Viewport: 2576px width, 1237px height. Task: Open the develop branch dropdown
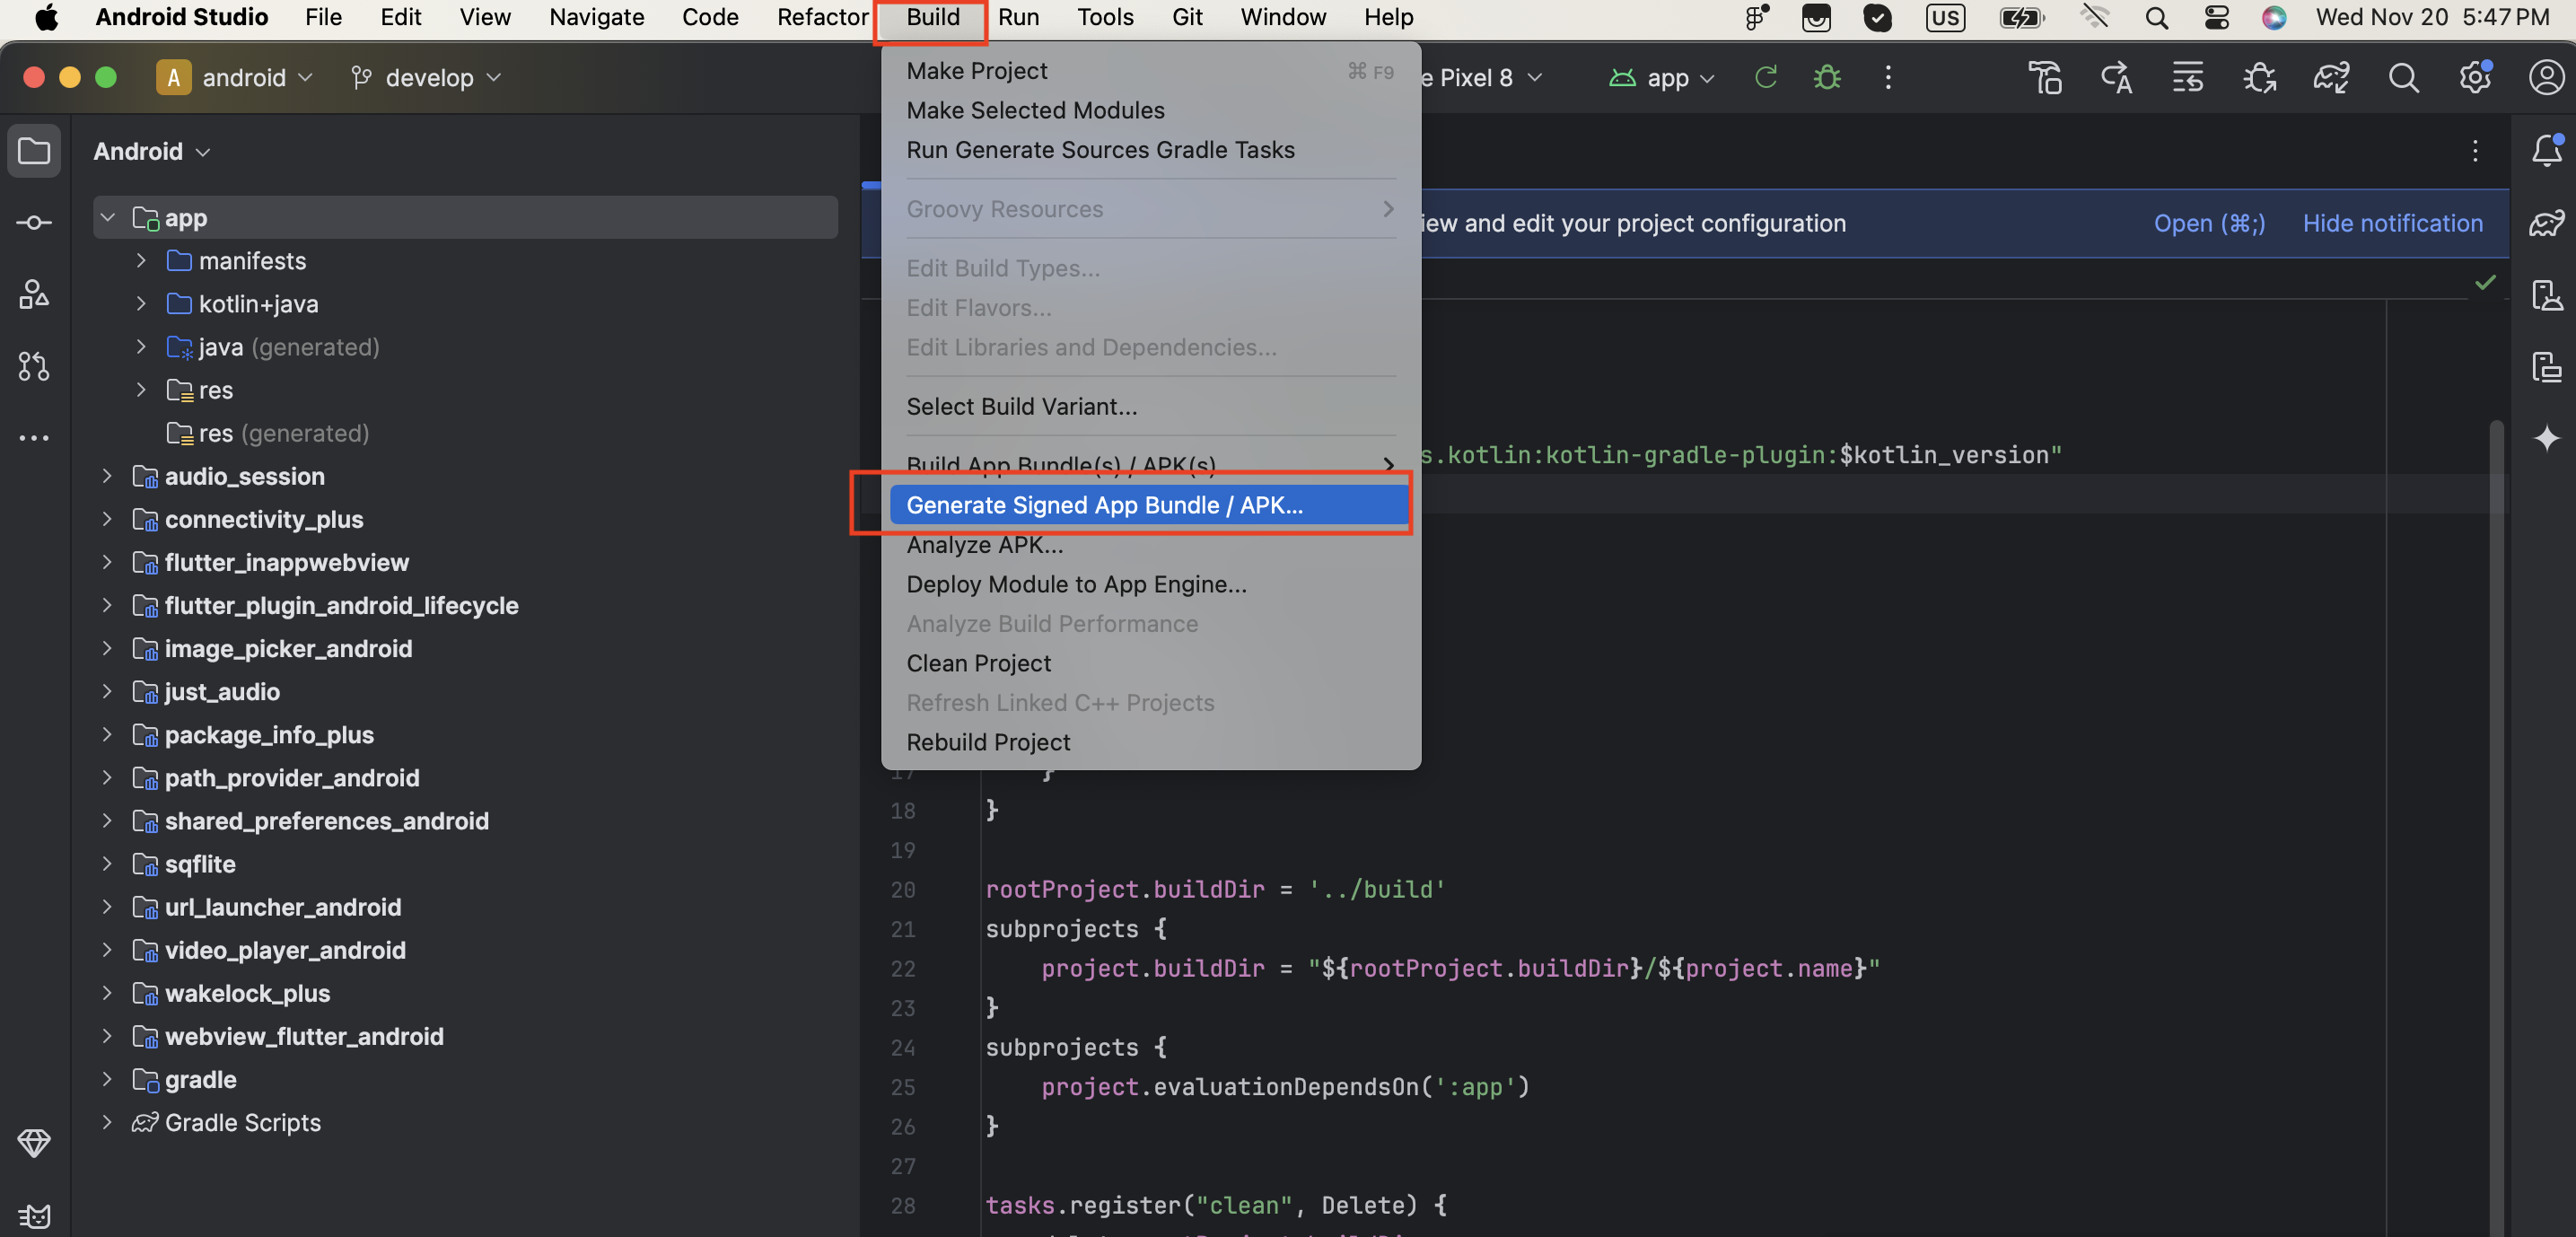pos(426,77)
